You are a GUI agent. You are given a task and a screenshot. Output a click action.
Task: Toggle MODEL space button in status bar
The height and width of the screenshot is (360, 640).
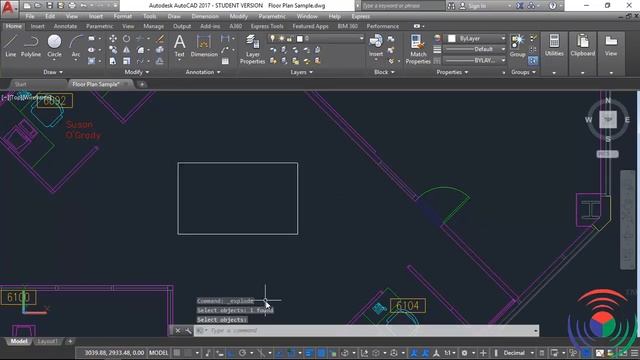click(158, 353)
